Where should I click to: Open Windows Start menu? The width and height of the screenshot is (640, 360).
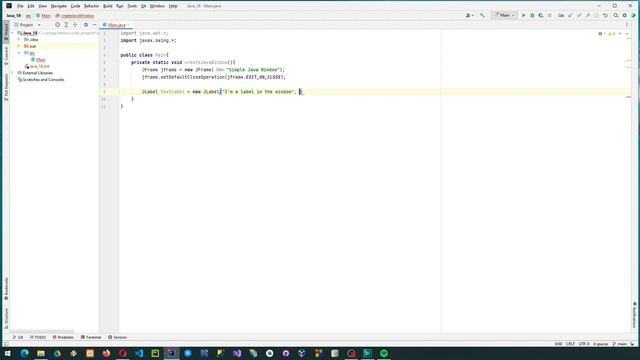[8, 353]
